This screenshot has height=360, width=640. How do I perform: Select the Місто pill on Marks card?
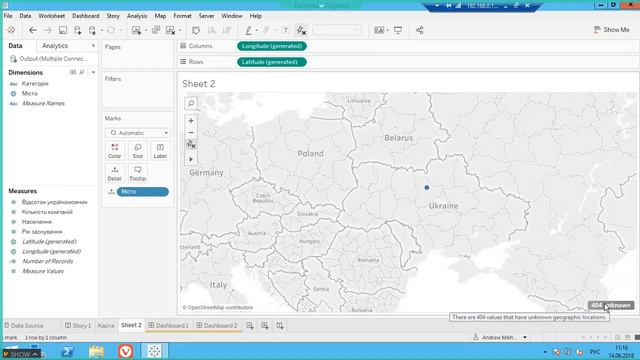(x=143, y=192)
